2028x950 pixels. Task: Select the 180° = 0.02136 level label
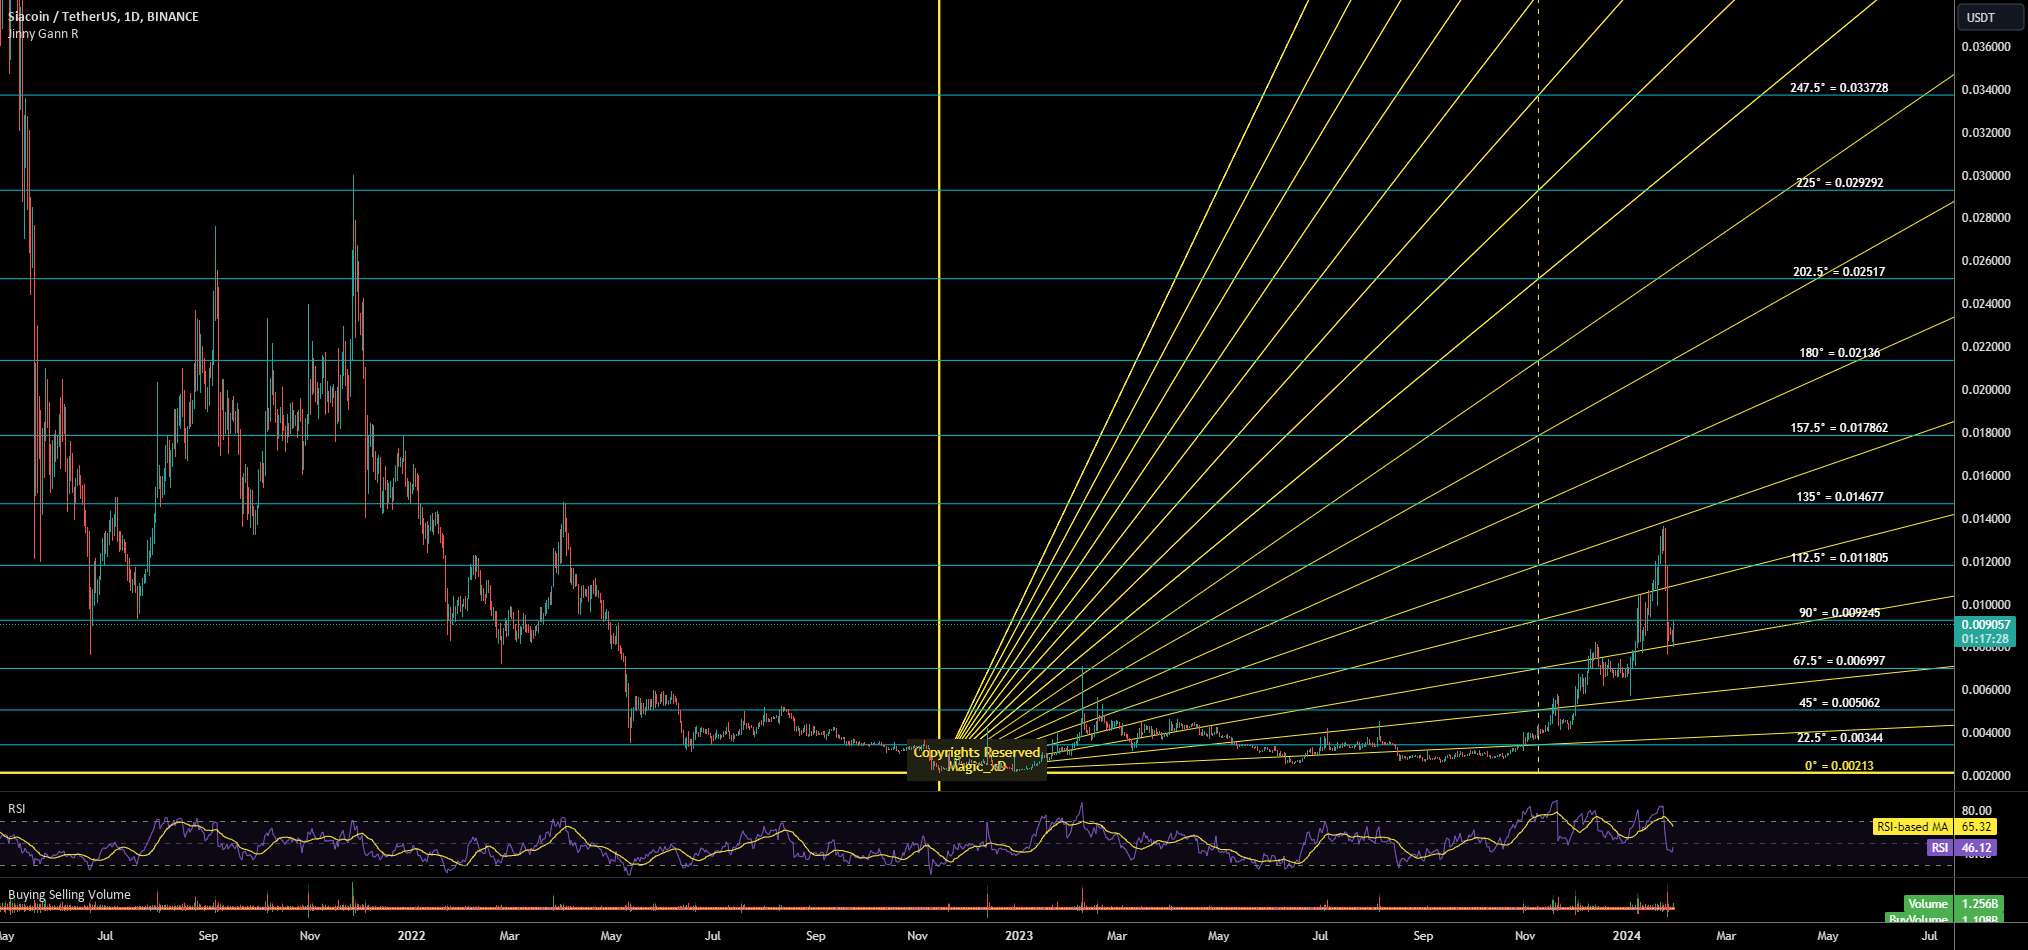click(x=1839, y=353)
